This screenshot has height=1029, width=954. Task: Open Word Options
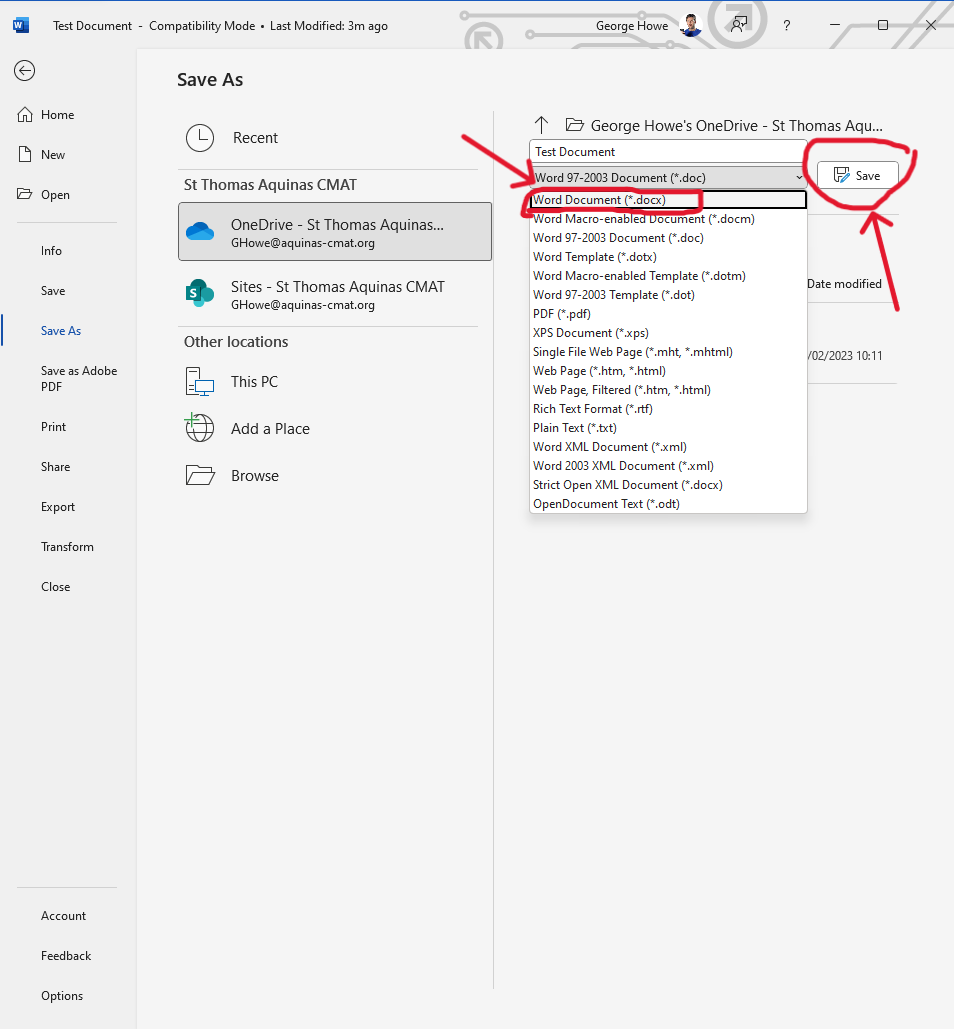(x=62, y=996)
